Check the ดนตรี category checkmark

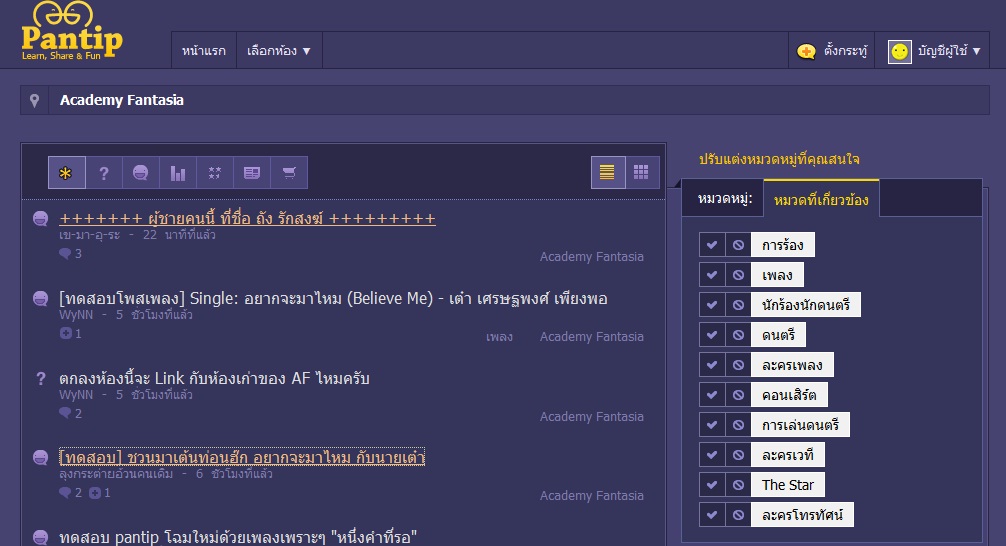pyautogui.click(x=712, y=334)
